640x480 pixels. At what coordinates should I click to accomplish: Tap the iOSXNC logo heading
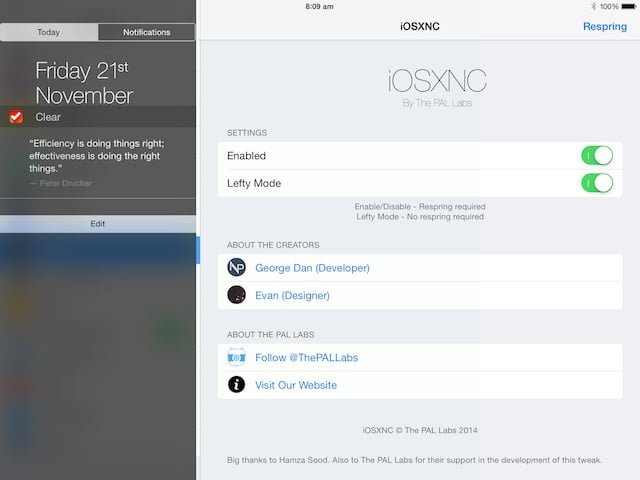click(437, 80)
